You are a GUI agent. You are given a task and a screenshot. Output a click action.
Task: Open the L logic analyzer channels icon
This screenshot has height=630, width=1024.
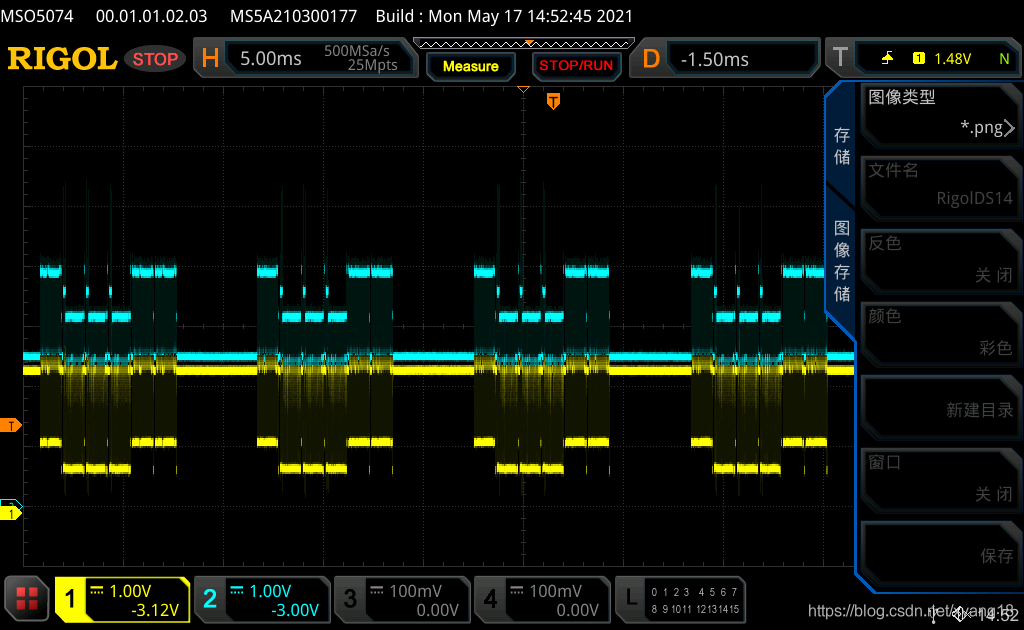[631, 598]
